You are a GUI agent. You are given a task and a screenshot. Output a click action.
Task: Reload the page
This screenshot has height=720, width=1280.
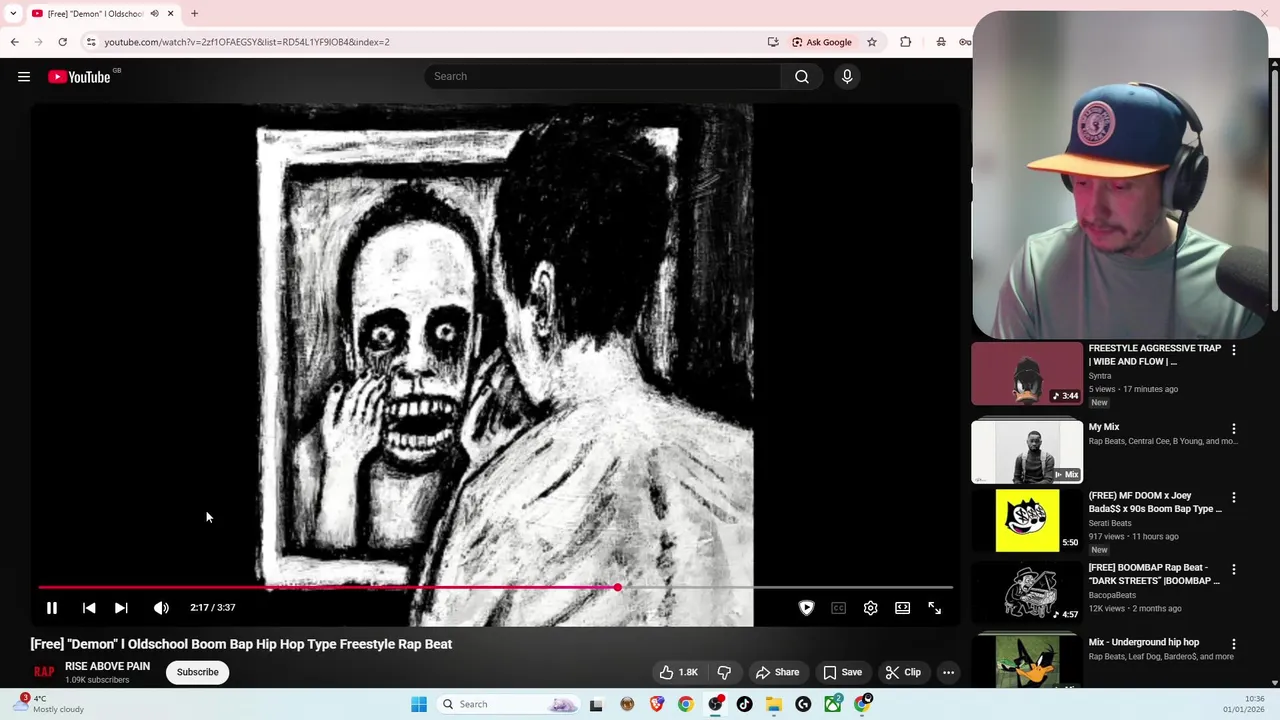pos(62,42)
